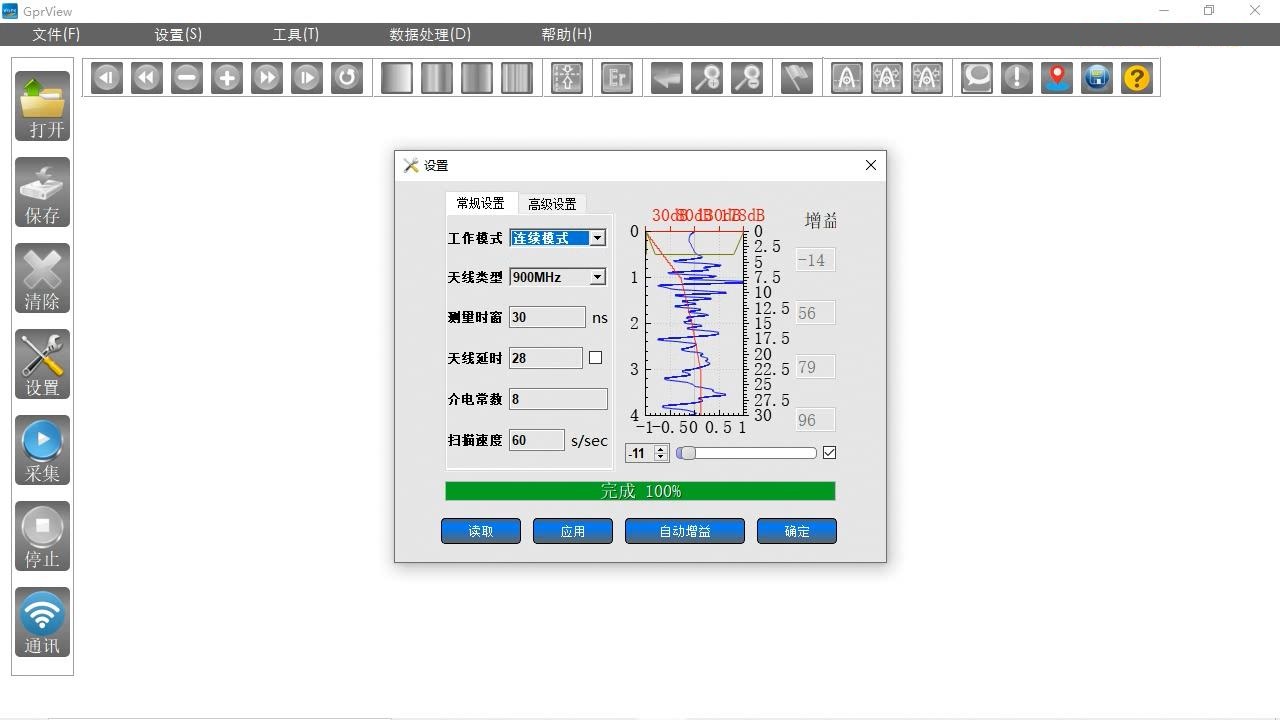Click the 自动增益 button

click(x=685, y=531)
